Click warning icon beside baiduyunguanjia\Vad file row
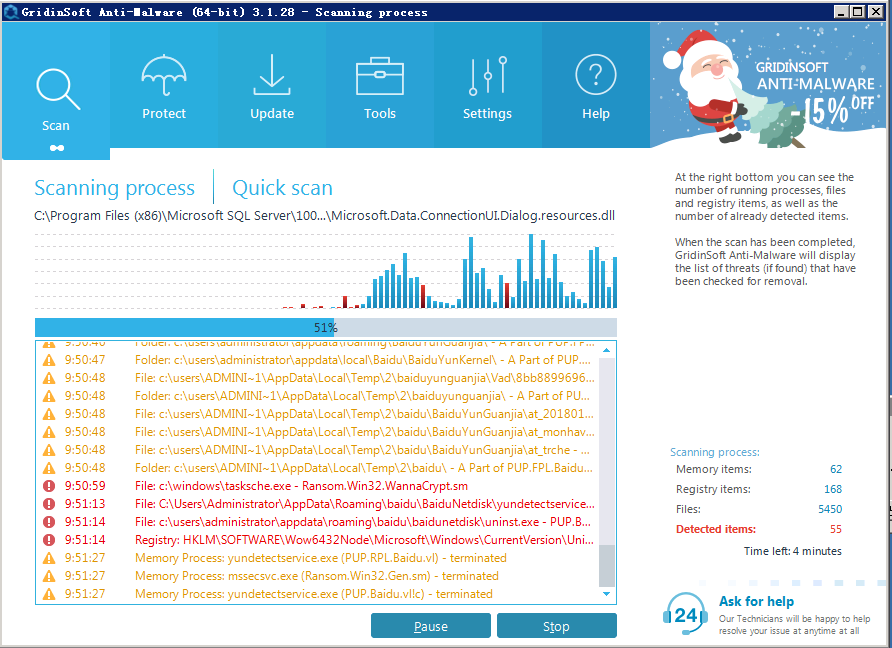 [49, 378]
